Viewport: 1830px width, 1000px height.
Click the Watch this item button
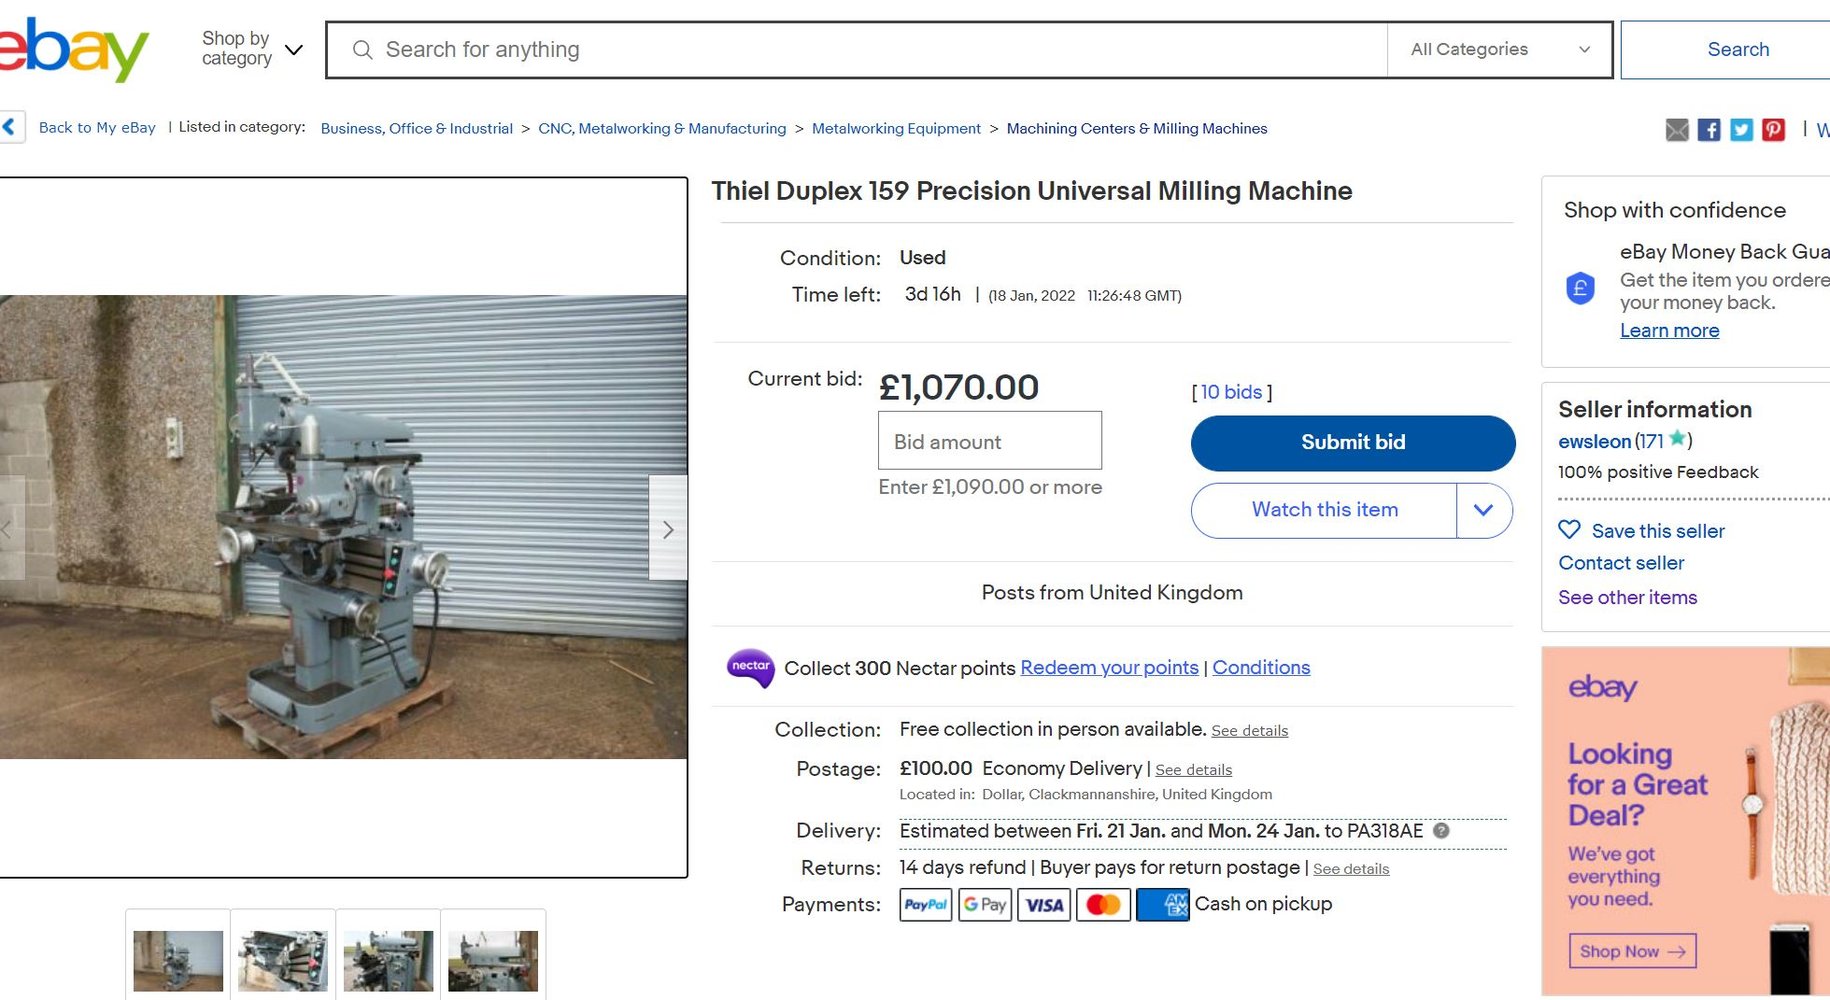(1324, 510)
